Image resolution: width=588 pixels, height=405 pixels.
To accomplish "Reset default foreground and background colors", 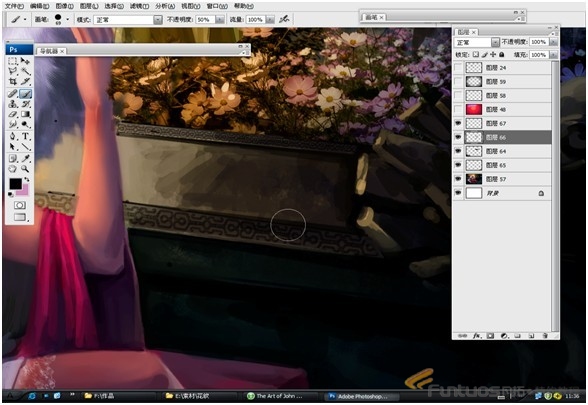I will pos(11,194).
